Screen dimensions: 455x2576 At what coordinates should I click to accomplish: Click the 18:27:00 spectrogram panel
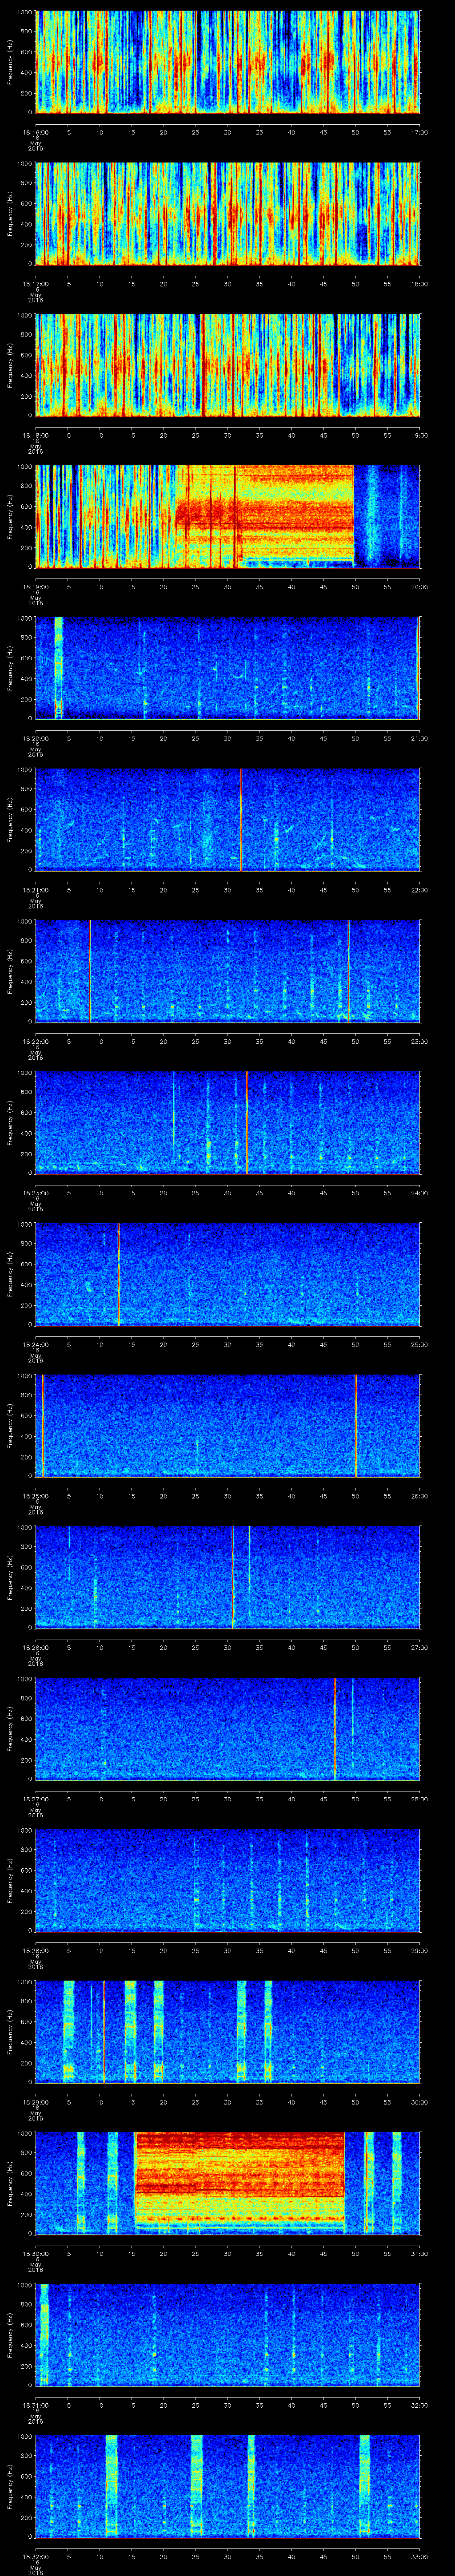228,1729
